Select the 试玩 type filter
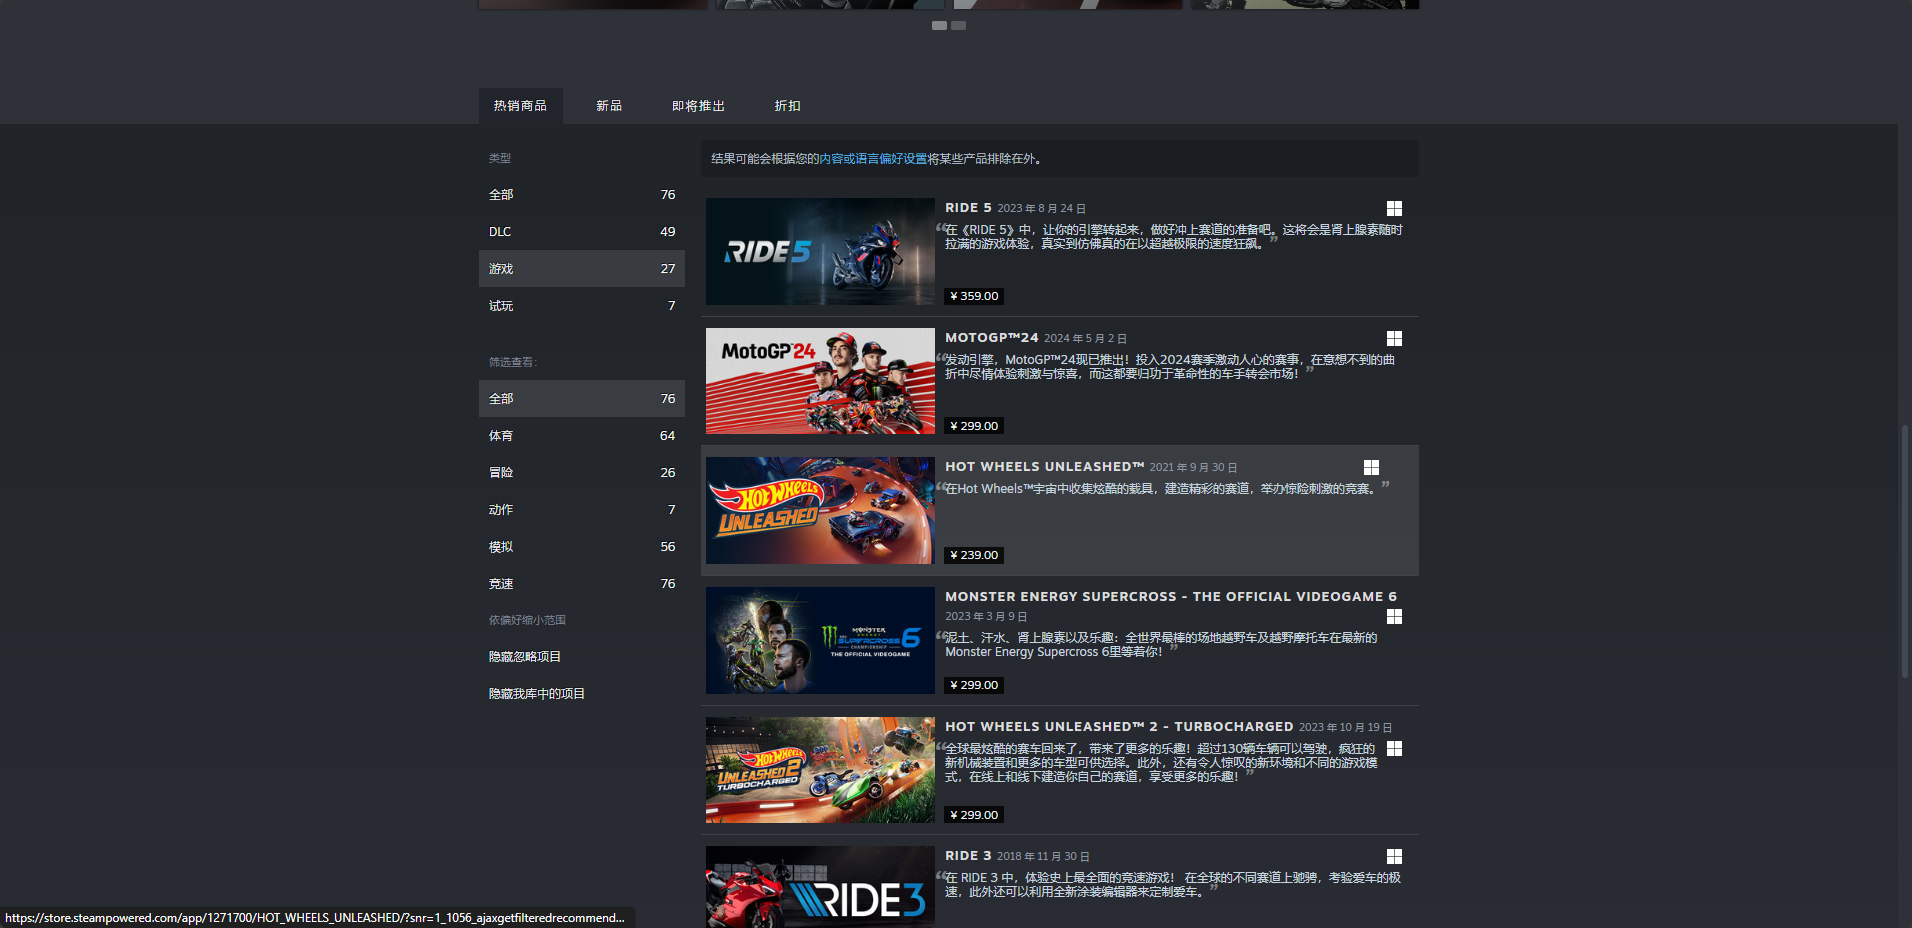The width and height of the screenshot is (1912, 928). [x=582, y=306]
